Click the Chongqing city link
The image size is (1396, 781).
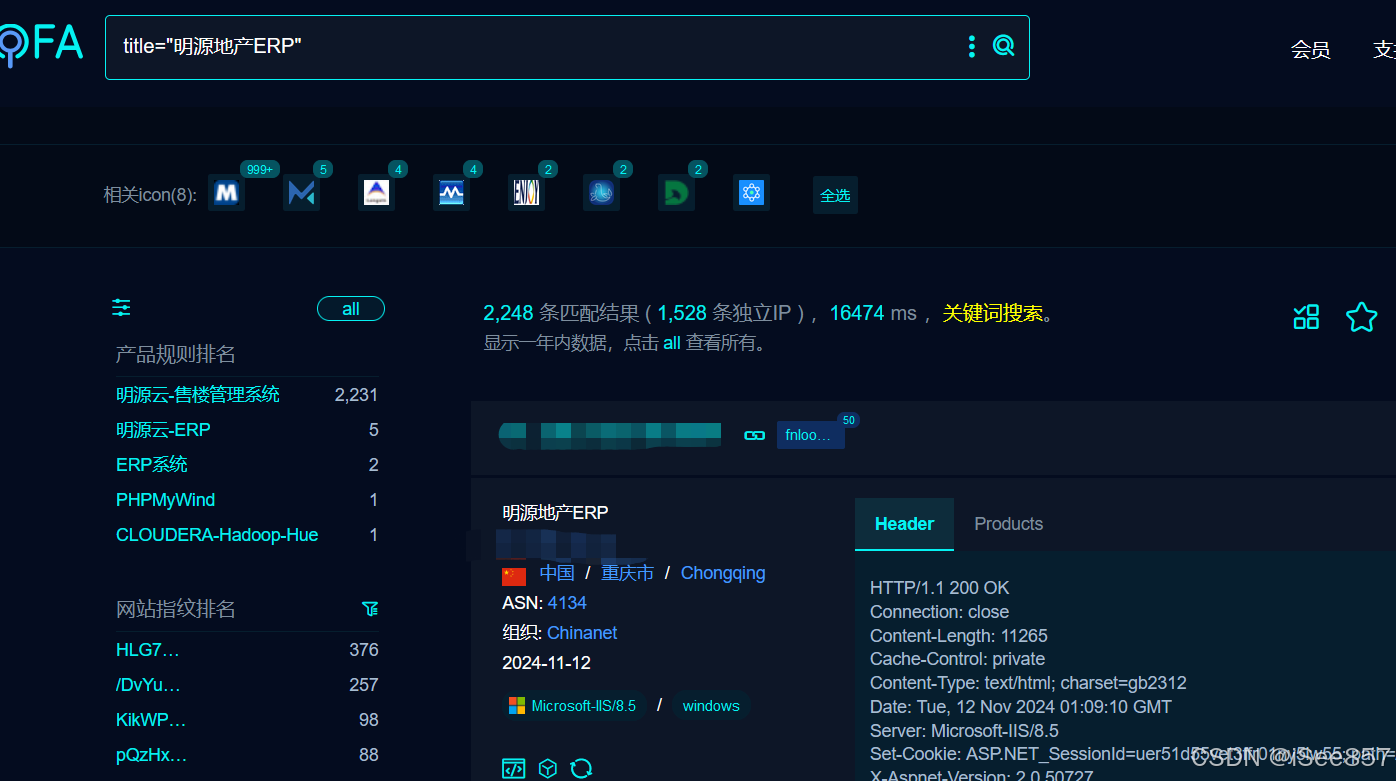tap(723, 573)
